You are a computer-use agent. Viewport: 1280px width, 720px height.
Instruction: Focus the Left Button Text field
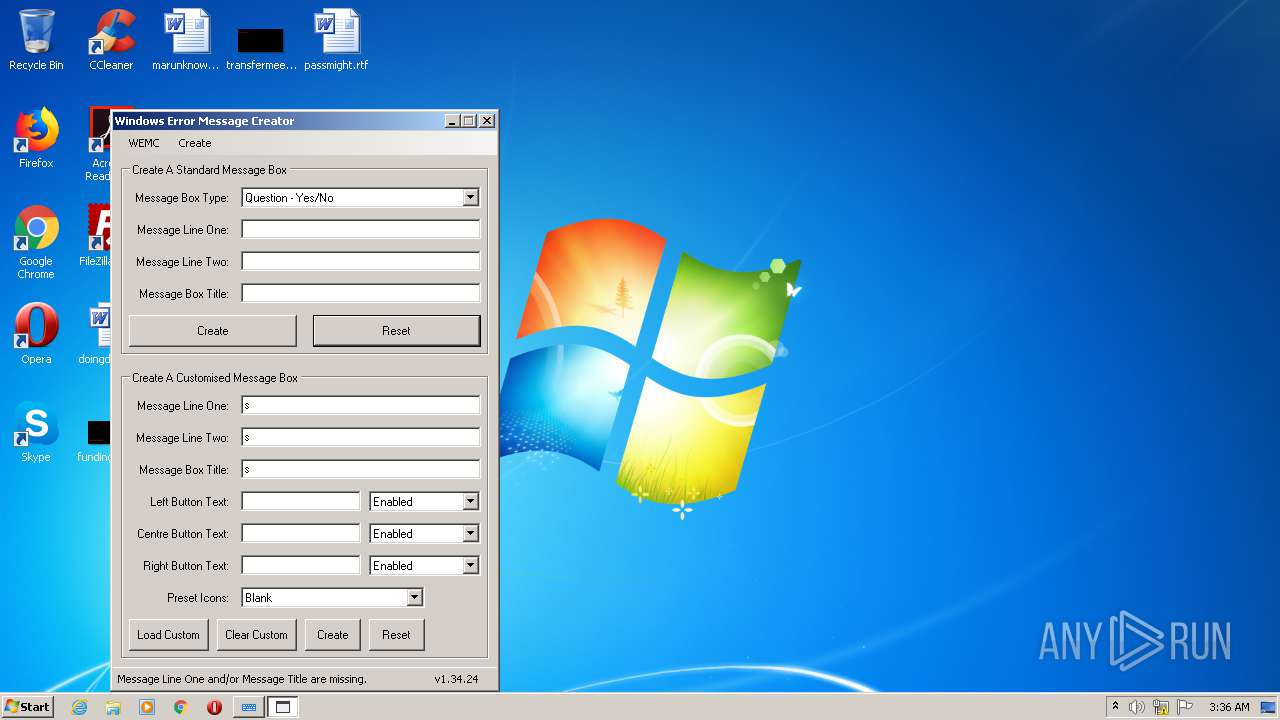pos(301,502)
